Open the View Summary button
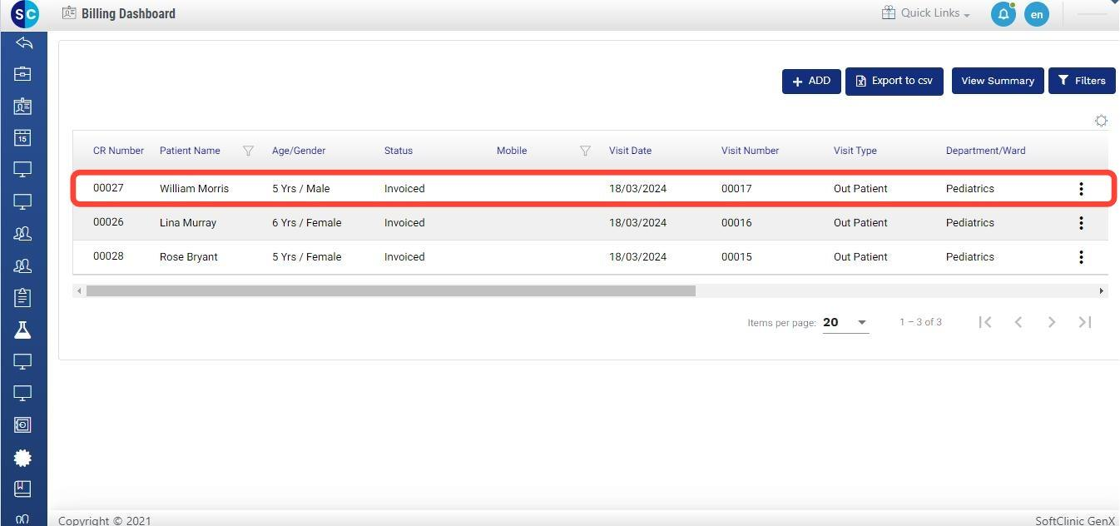Image resolution: width=1120 pixels, height=526 pixels. (x=997, y=81)
